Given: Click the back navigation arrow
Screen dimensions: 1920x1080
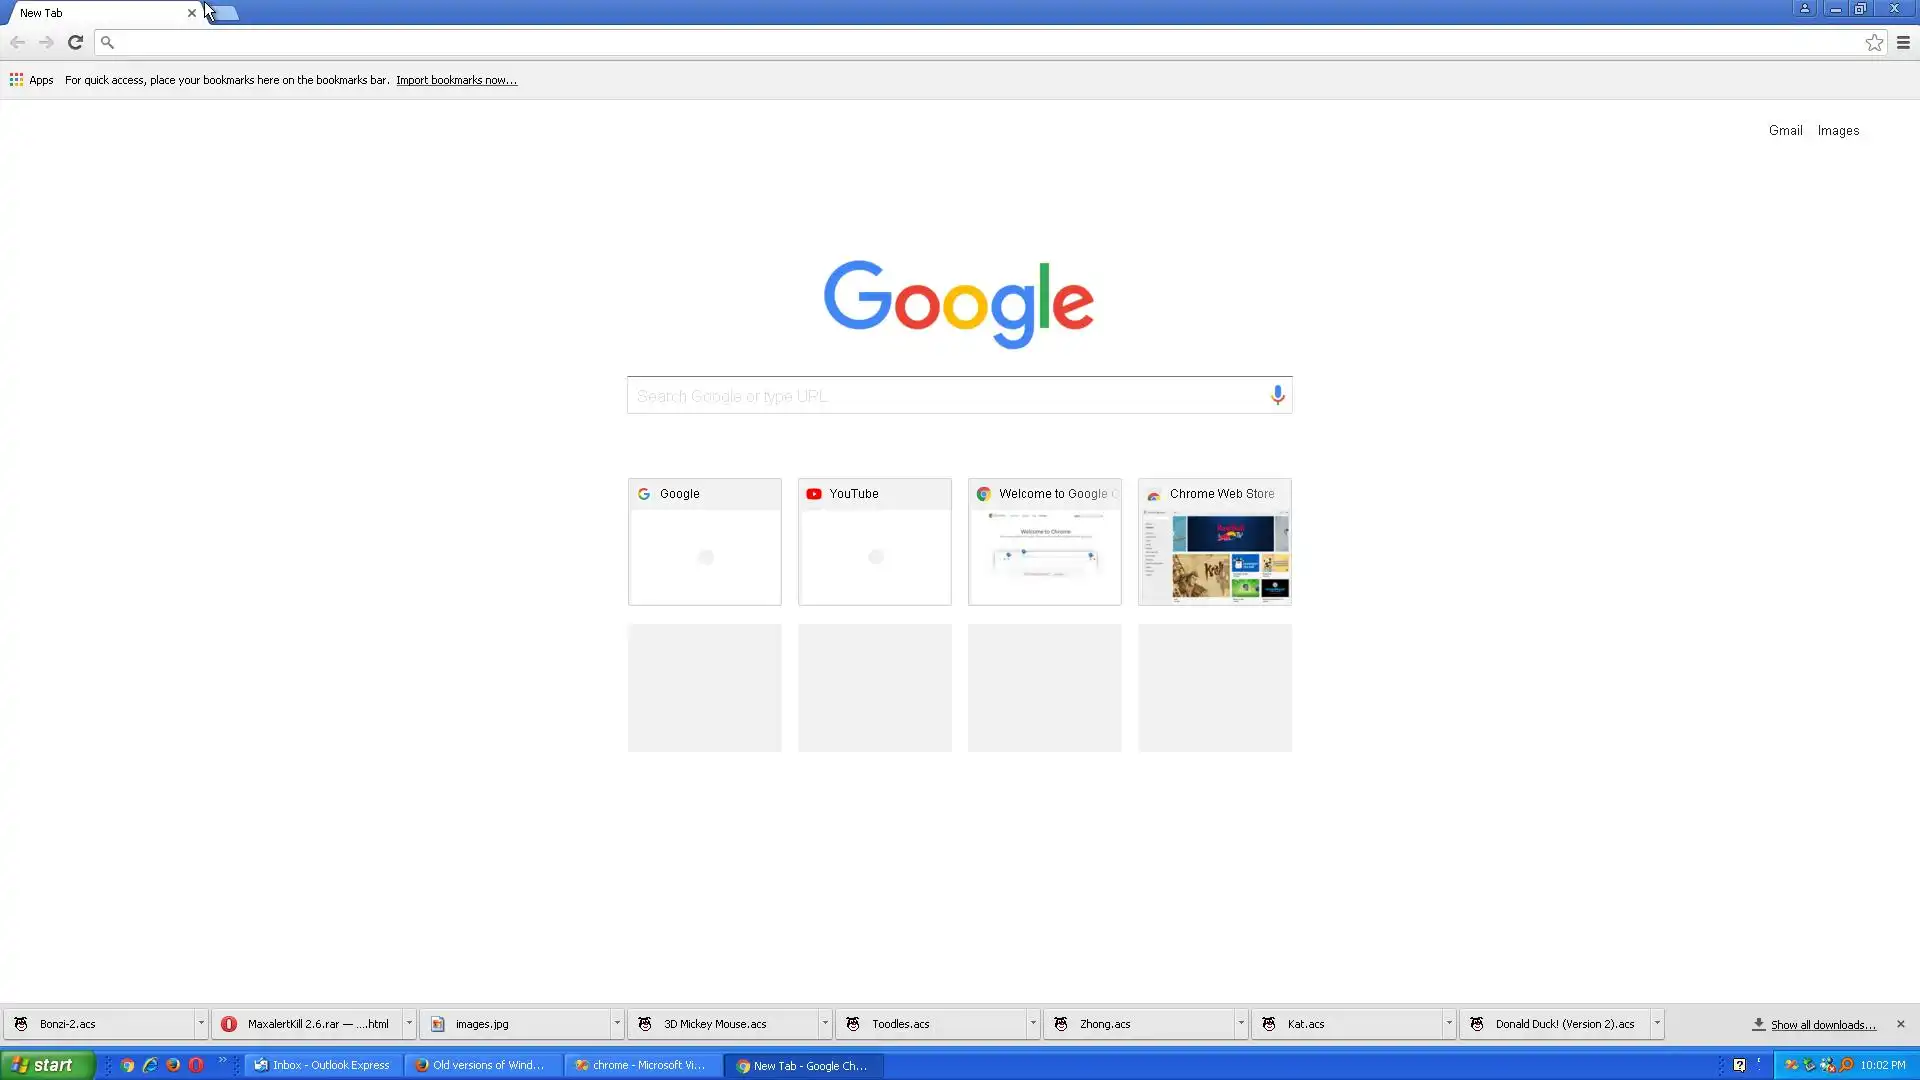Looking at the screenshot, I should tap(17, 42).
